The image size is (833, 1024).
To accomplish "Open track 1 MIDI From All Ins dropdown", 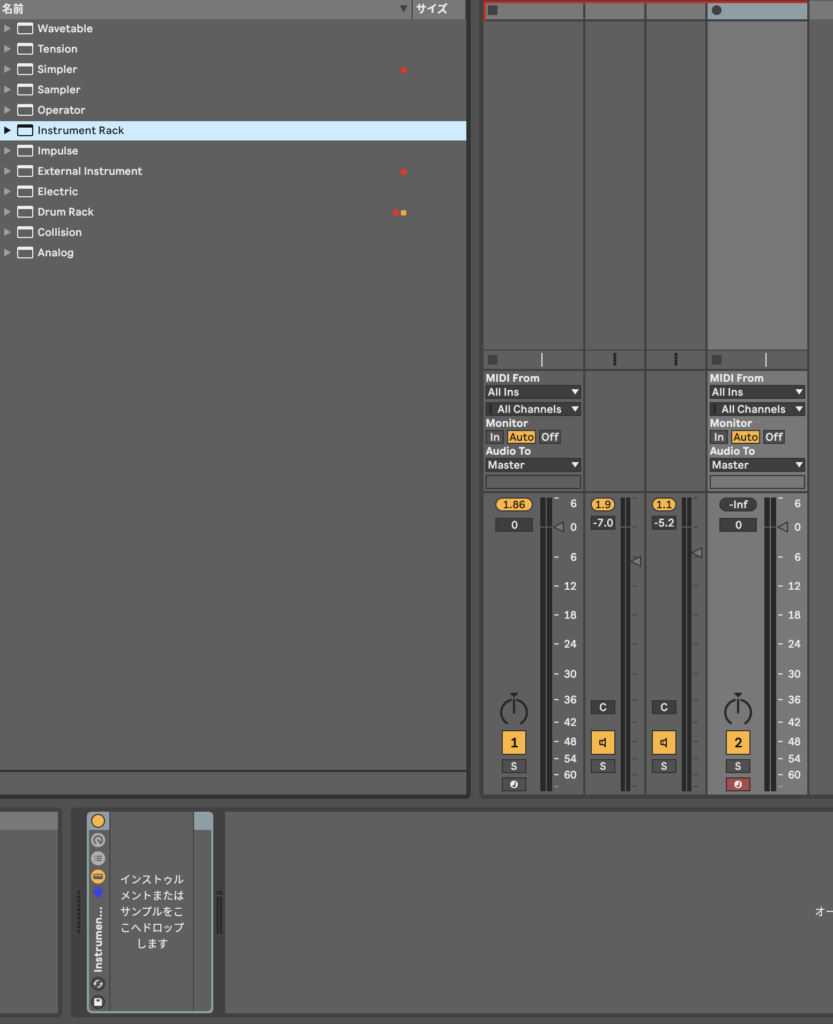I will [532, 392].
